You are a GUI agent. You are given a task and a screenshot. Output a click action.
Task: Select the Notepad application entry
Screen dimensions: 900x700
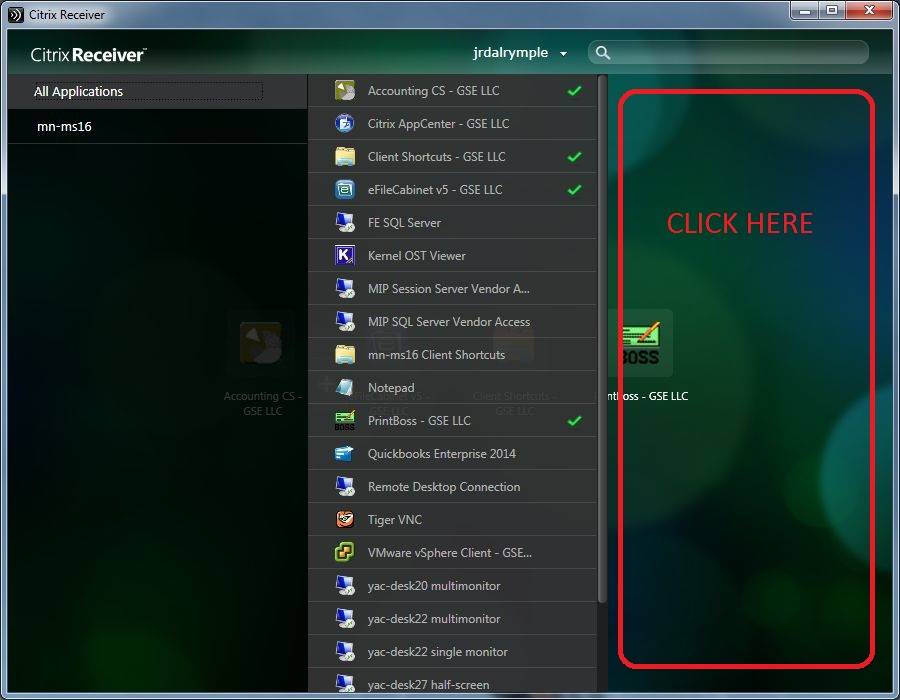tap(390, 387)
